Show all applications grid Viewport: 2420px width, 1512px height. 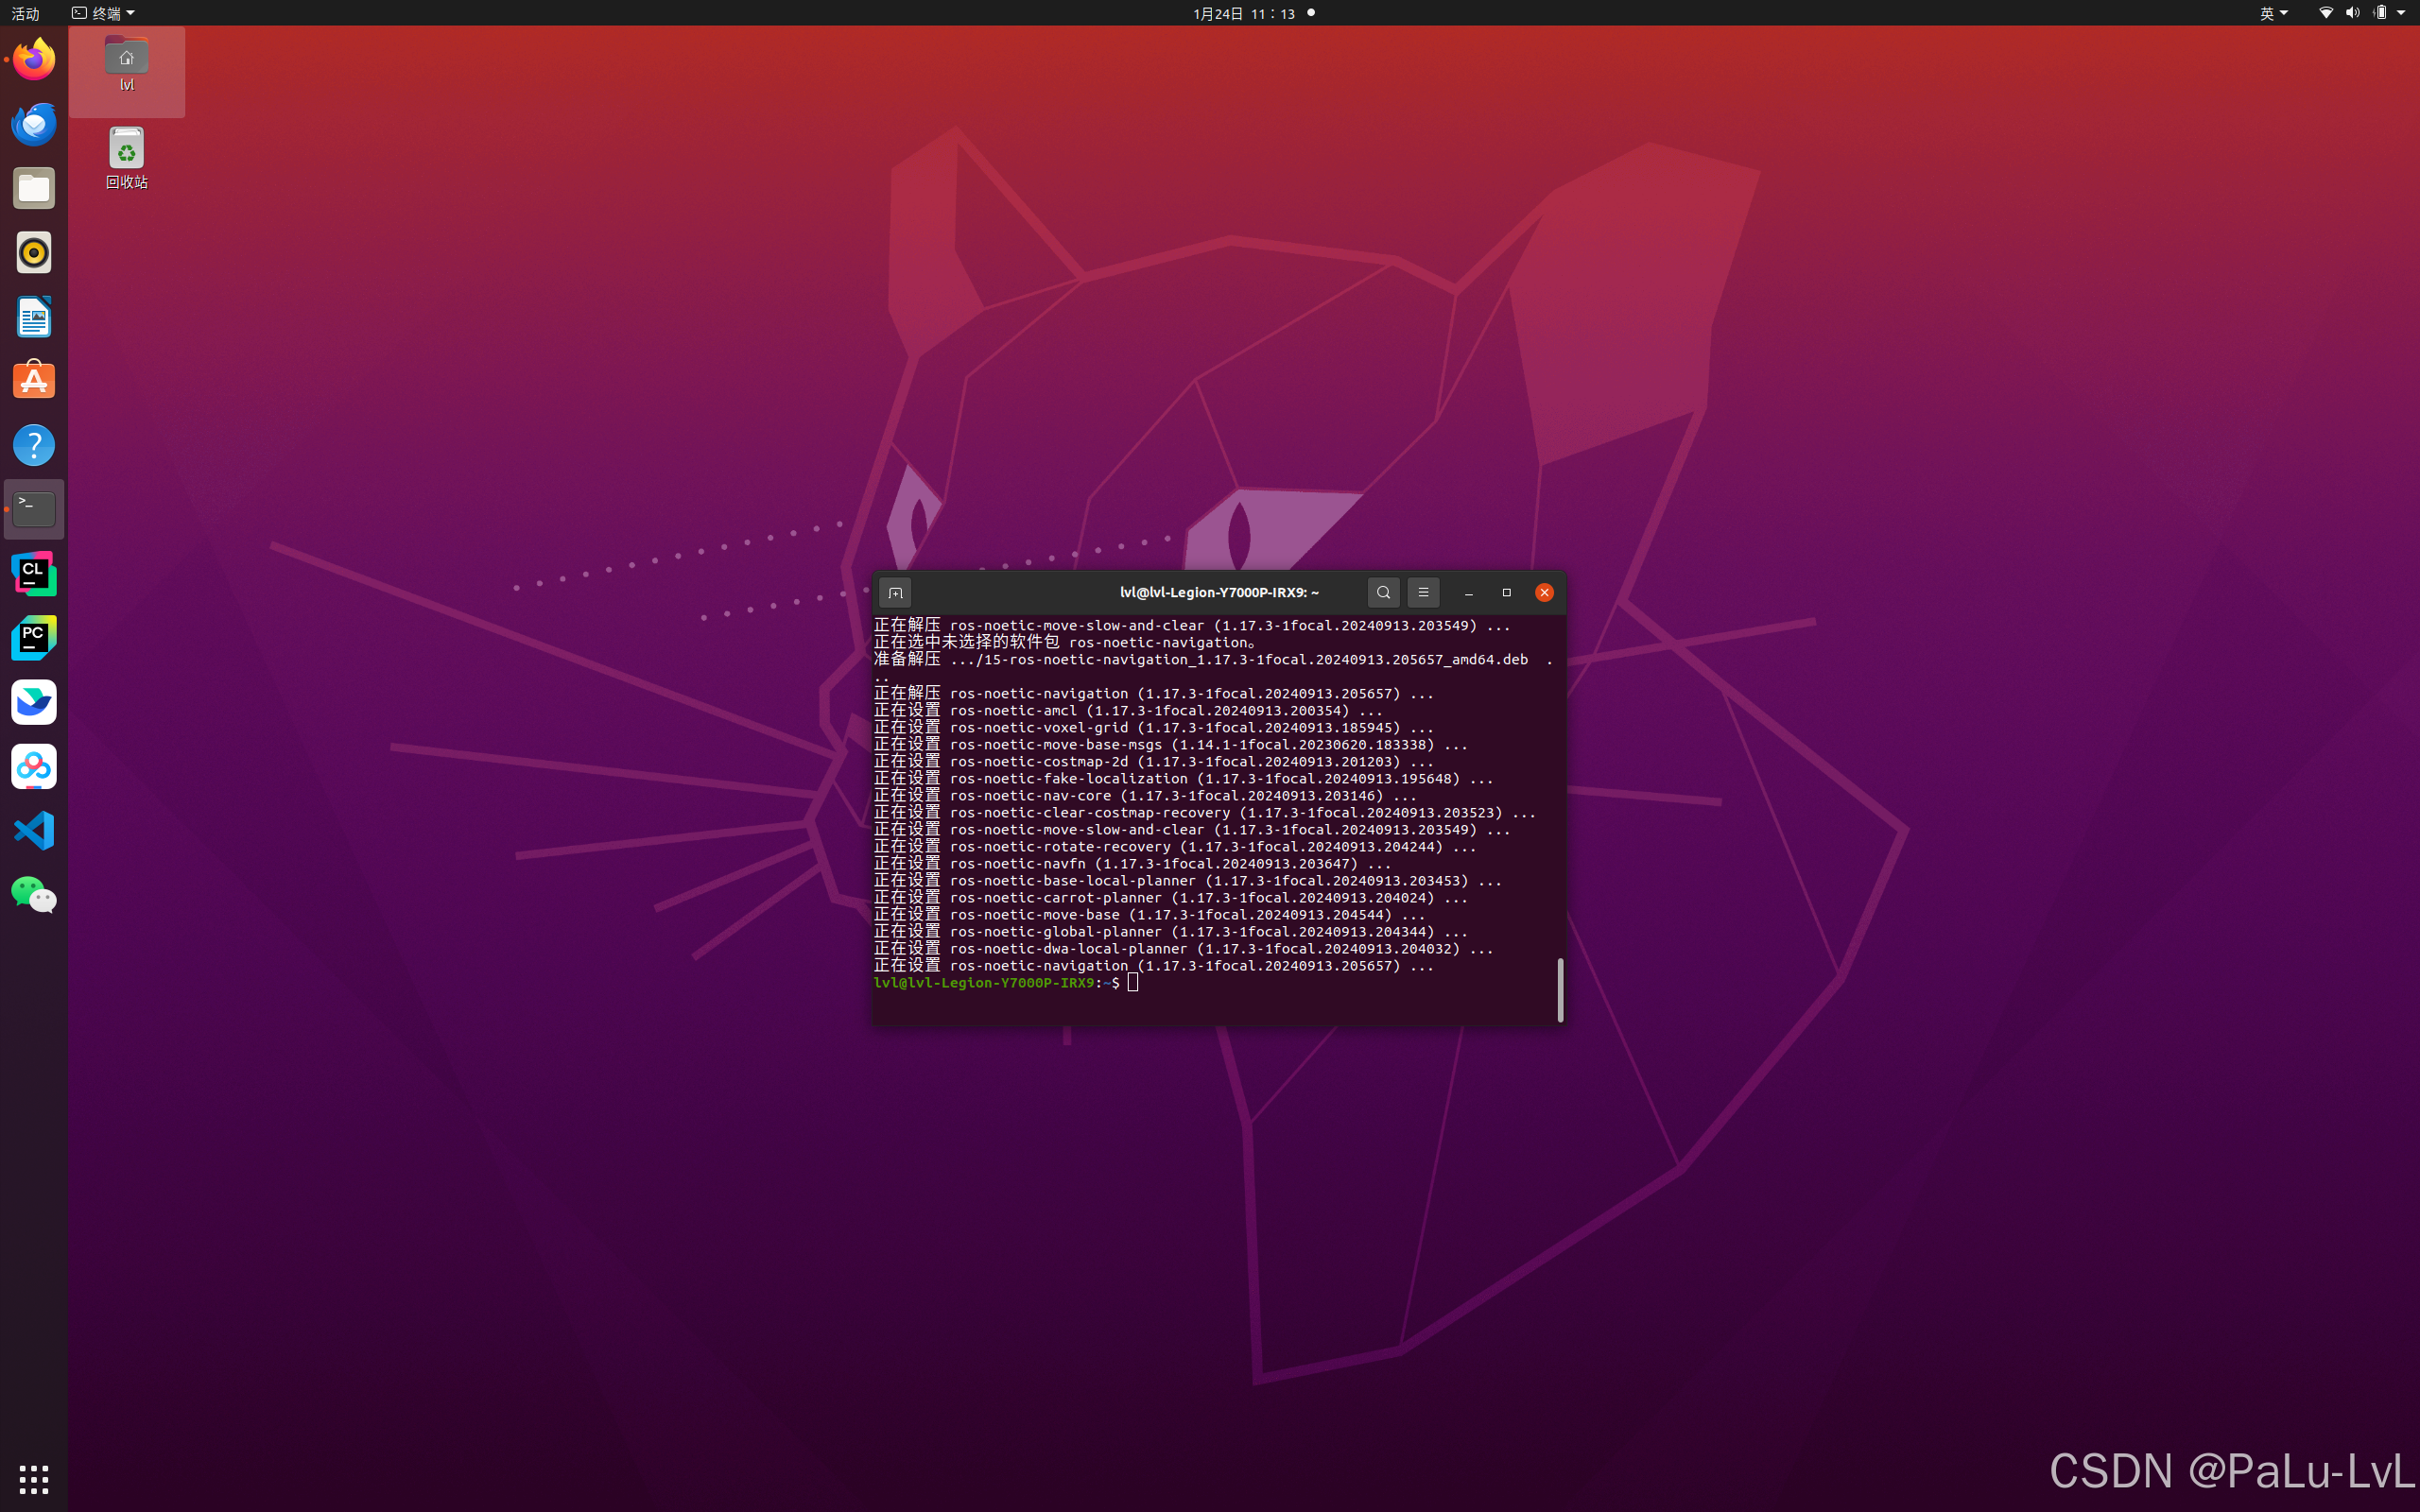point(34,1478)
